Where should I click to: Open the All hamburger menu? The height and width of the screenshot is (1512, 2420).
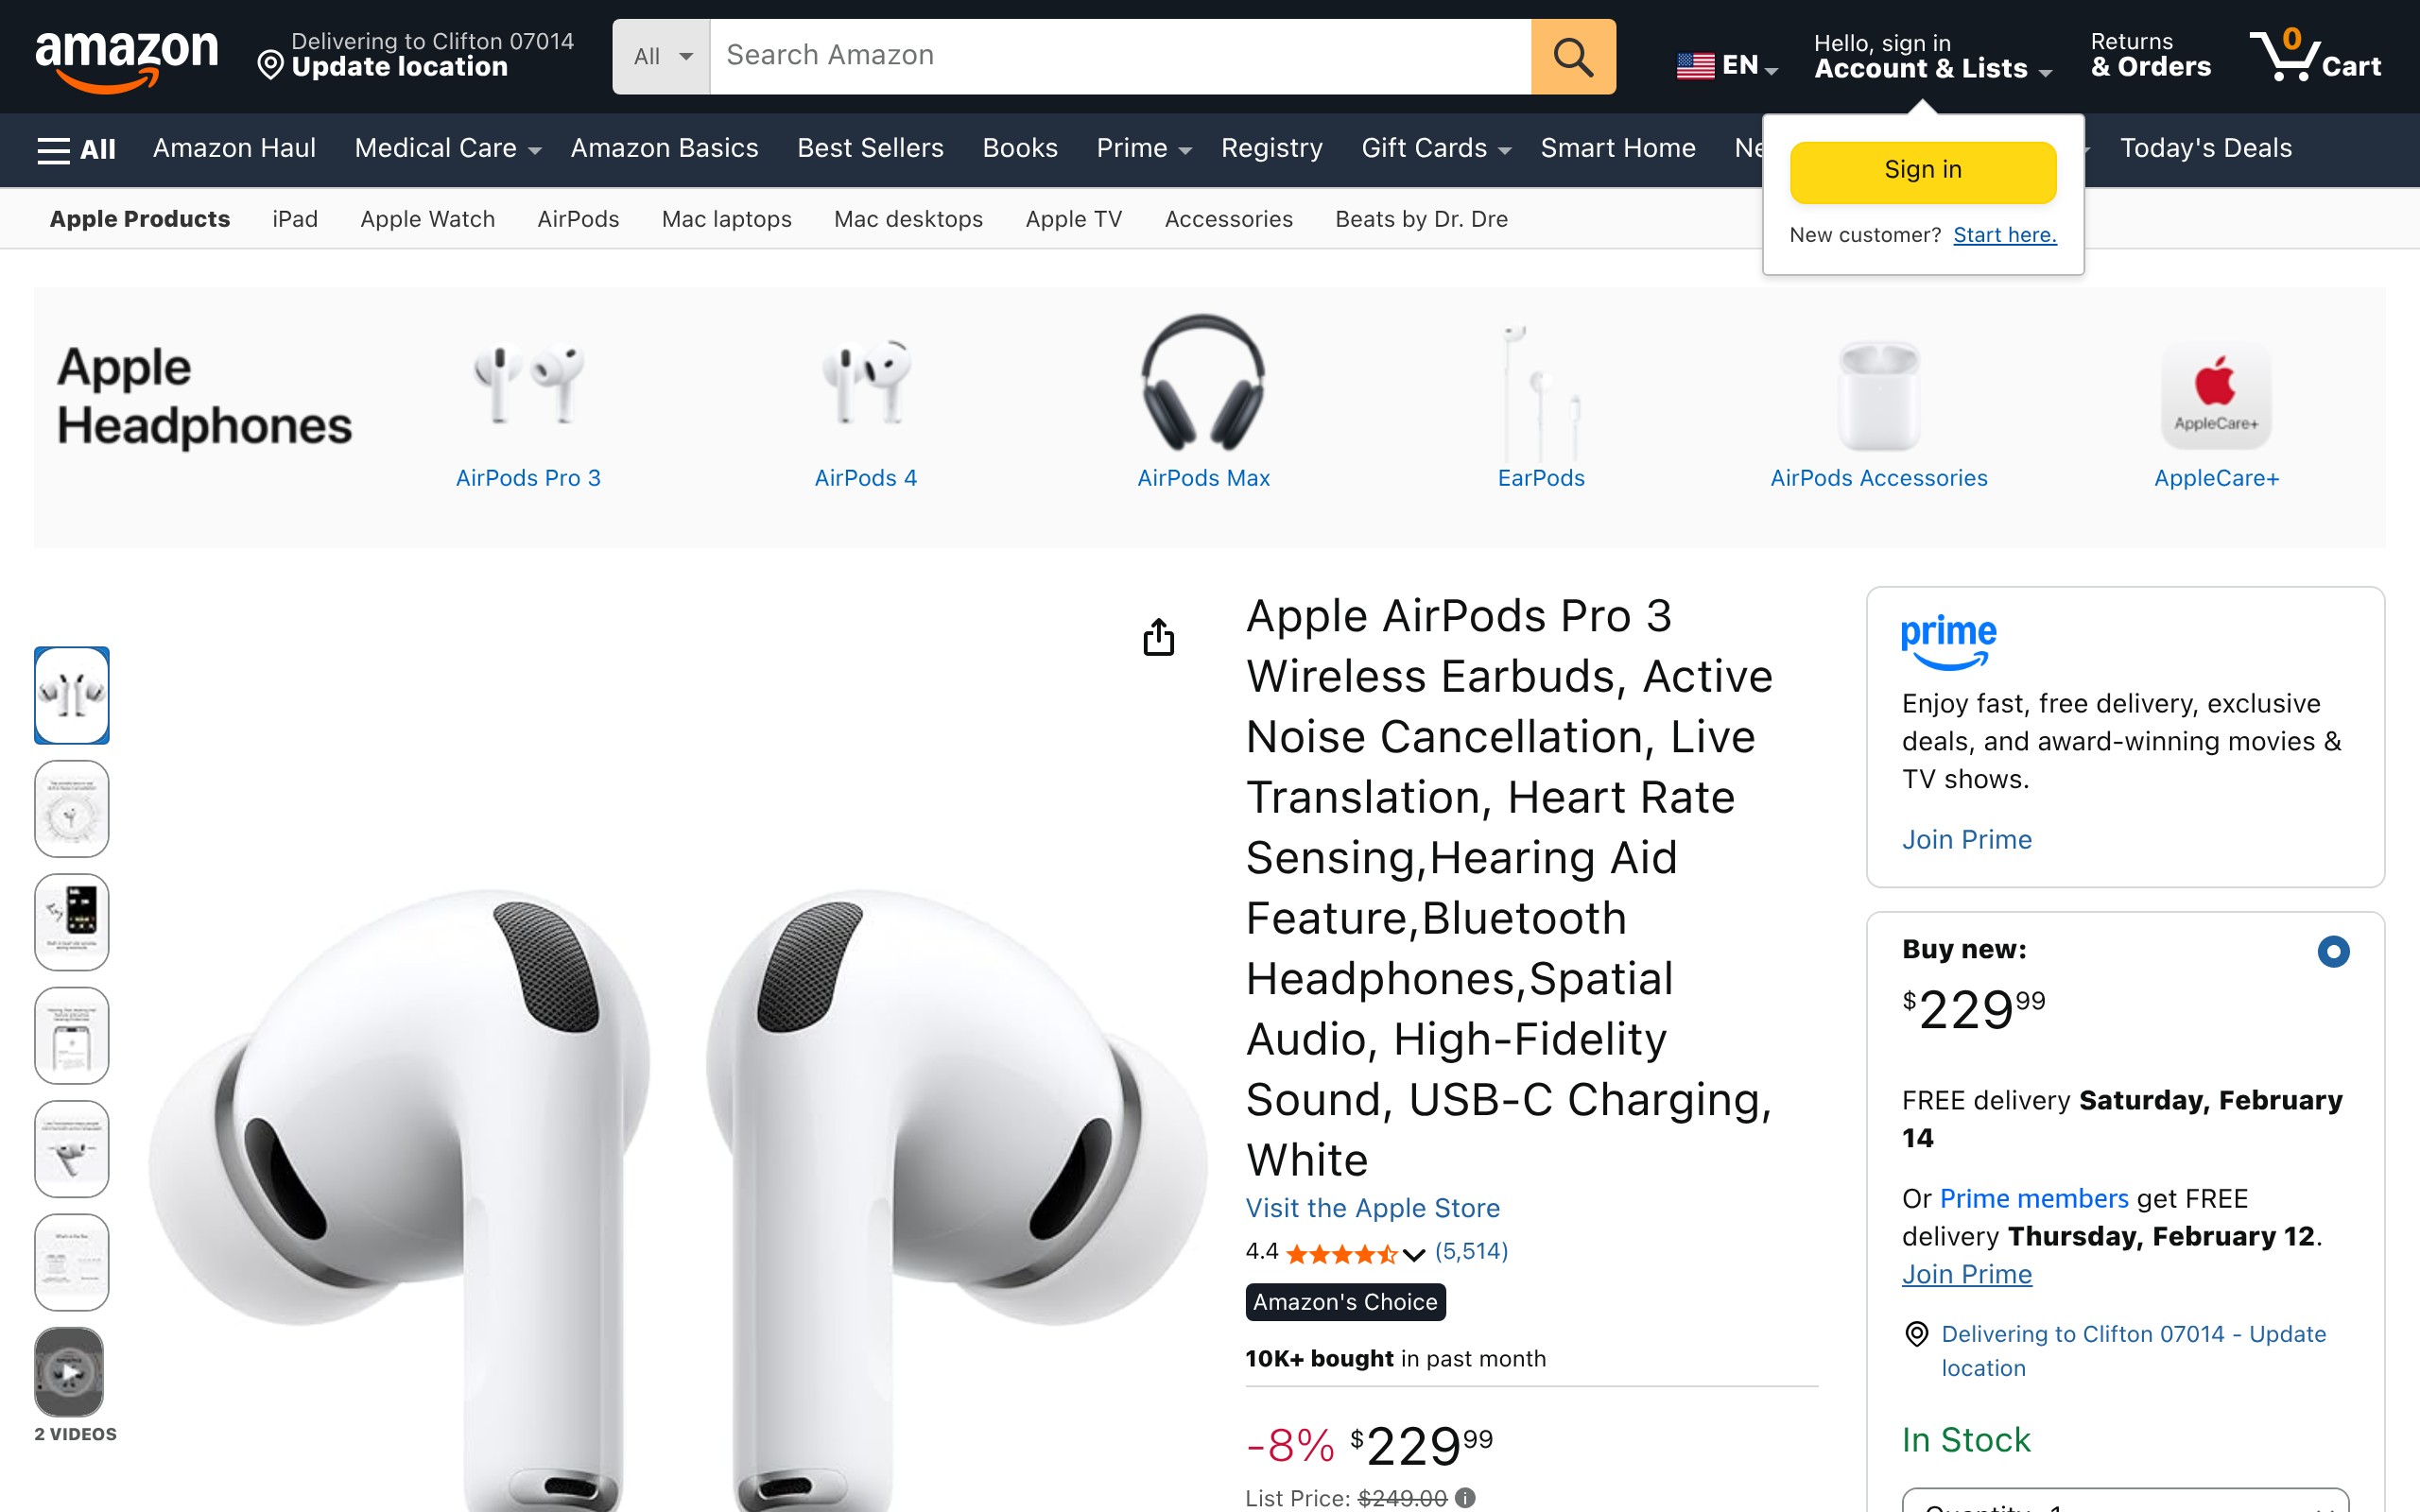(x=76, y=149)
